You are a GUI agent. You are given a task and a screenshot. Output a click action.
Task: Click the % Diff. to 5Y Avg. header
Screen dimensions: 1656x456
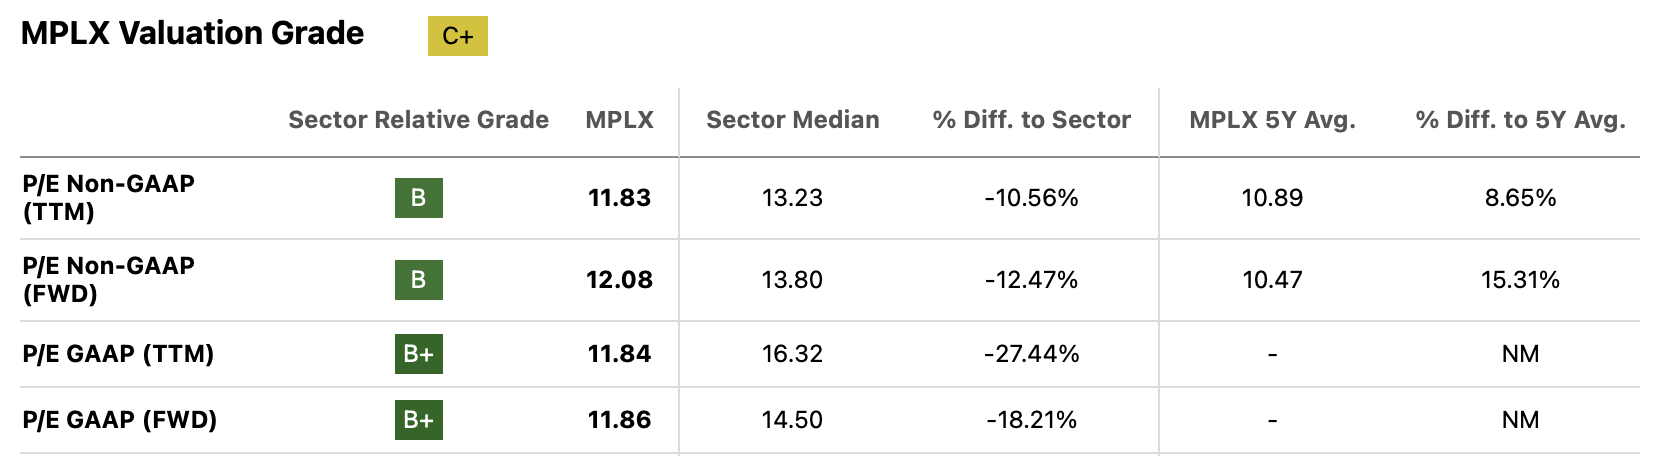(1520, 120)
